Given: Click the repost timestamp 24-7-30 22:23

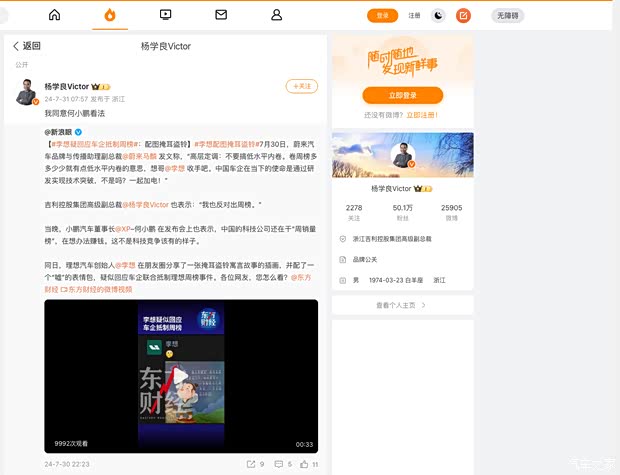Looking at the screenshot, I should coord(67,464).
